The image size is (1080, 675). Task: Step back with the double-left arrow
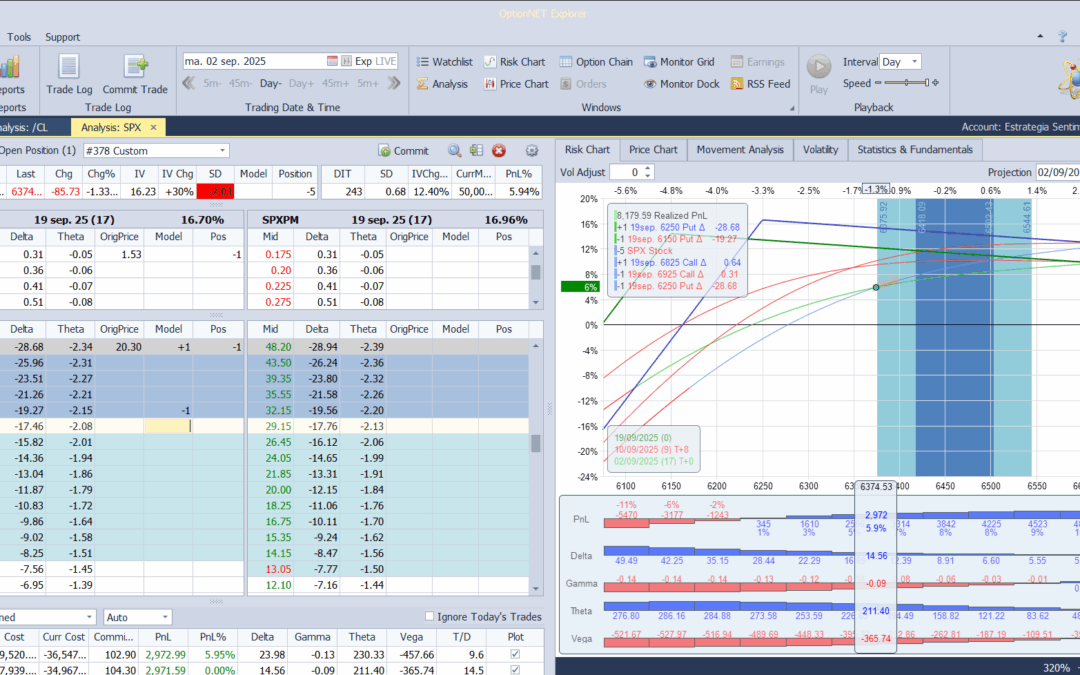pos(189,83)
